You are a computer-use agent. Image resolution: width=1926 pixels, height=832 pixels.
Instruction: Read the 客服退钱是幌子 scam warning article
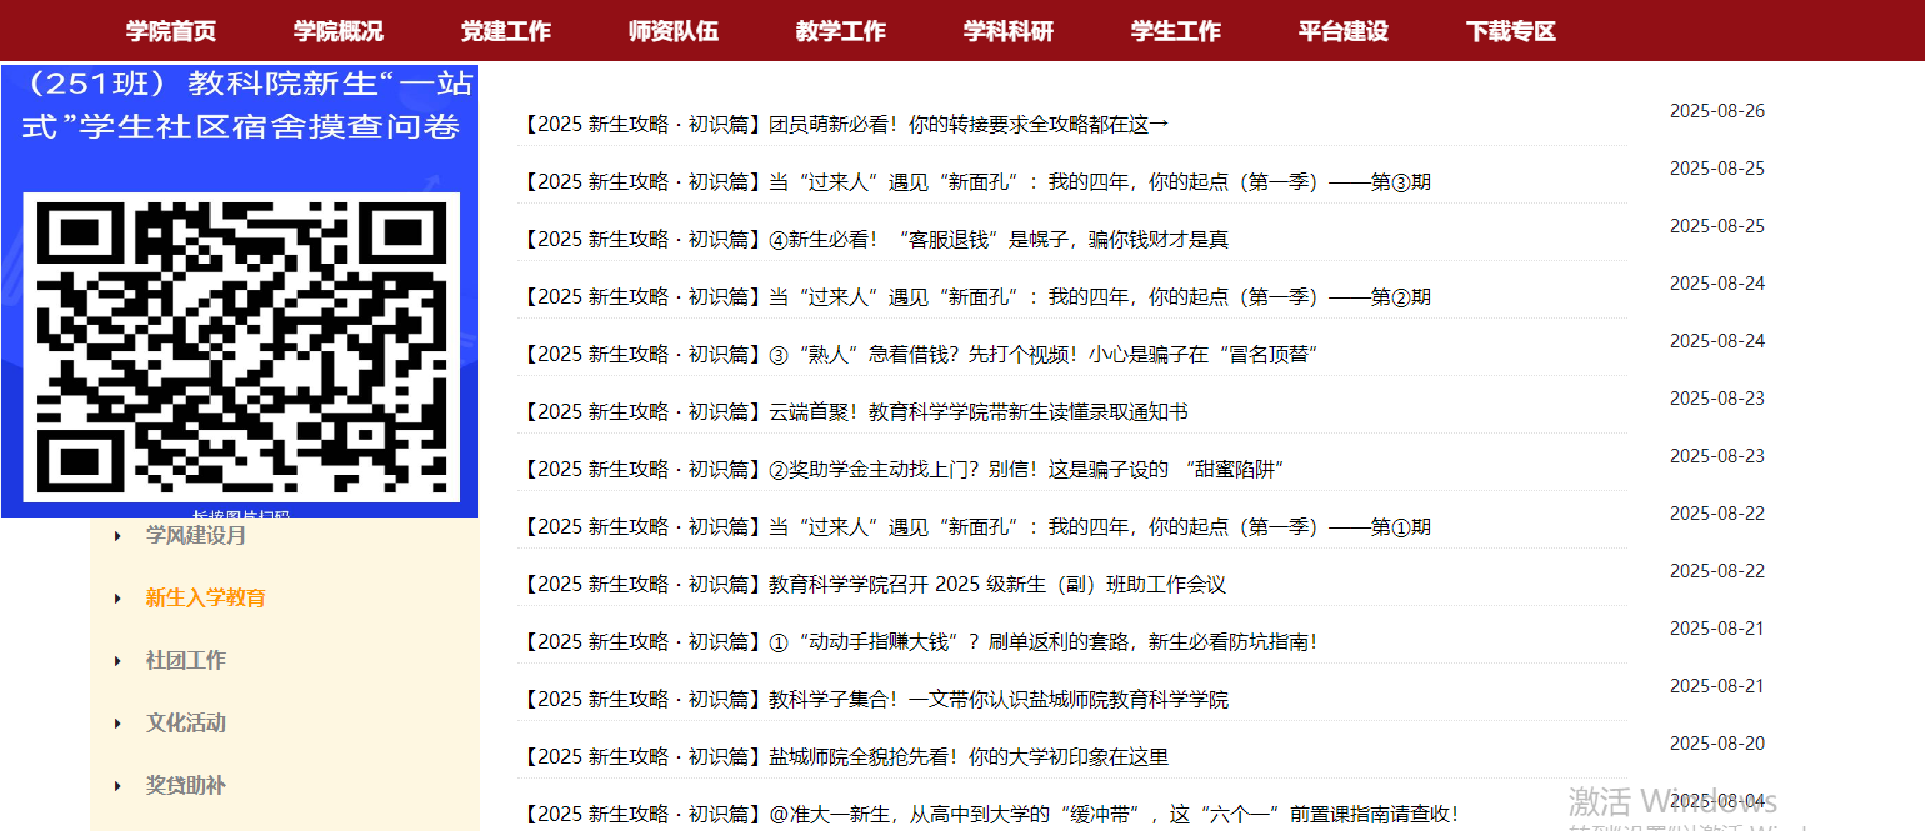(x=877, y=239)
